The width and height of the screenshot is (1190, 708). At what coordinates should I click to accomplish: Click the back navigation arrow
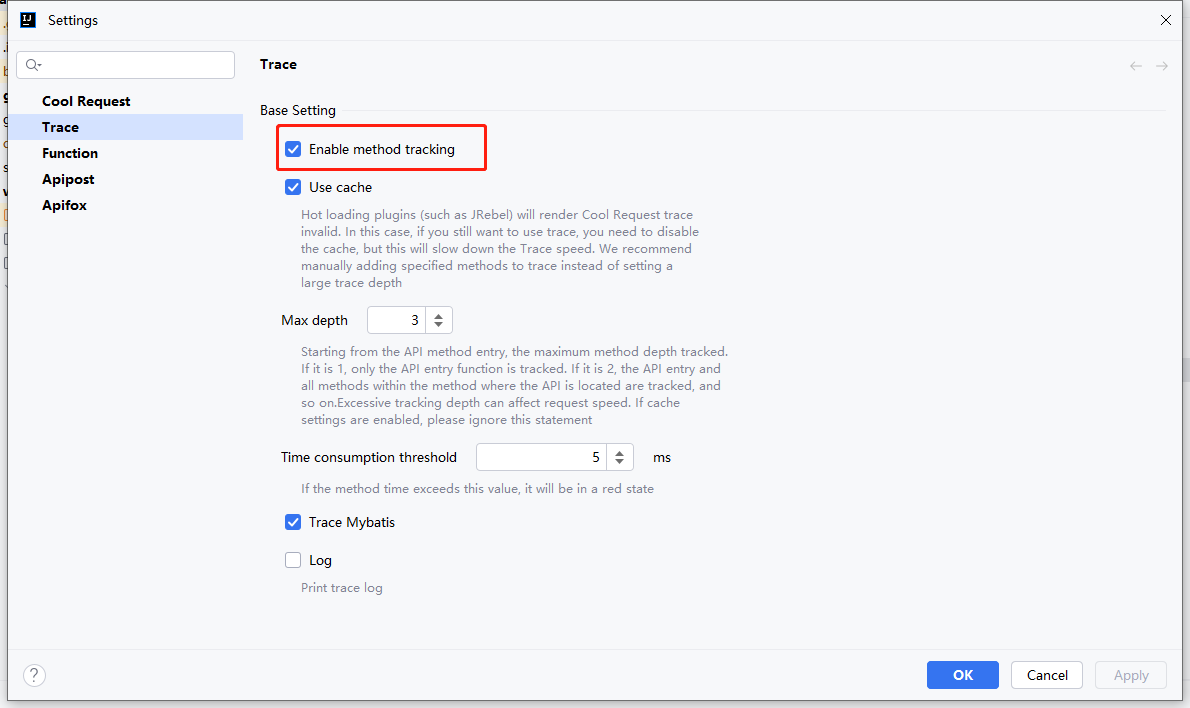tap(1136, 66)
